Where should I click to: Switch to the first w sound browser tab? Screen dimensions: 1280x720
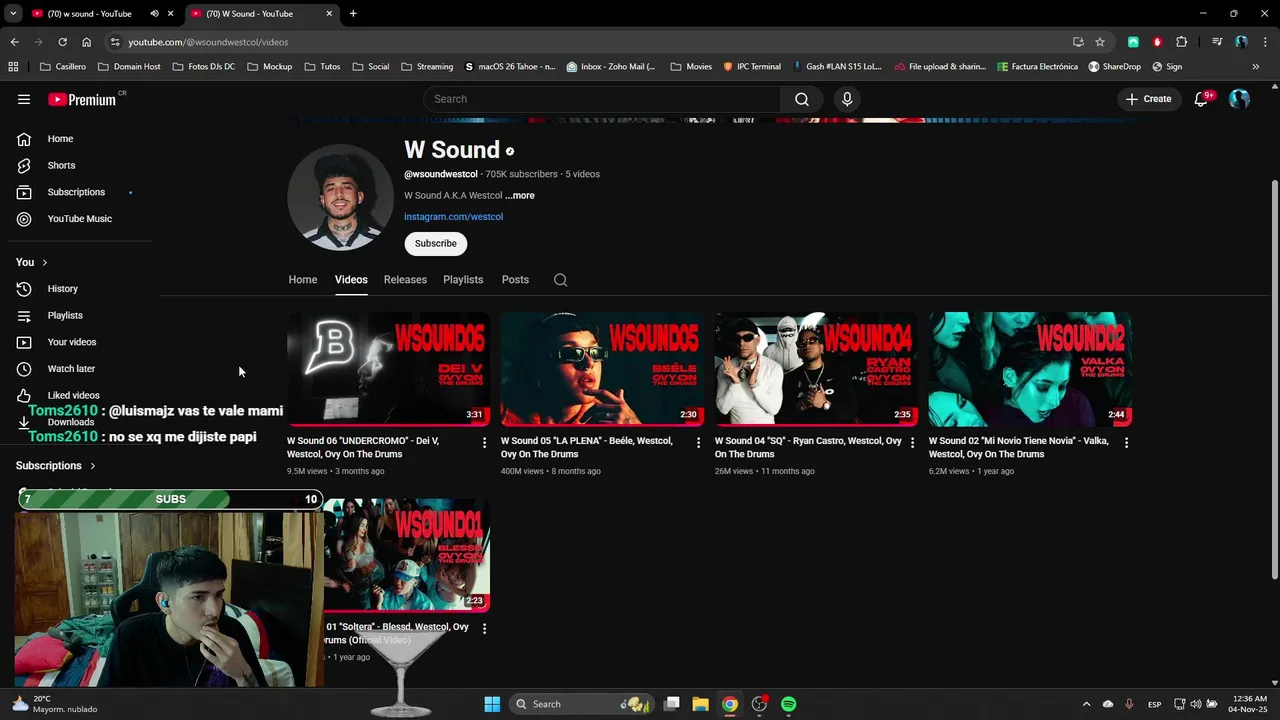tap(90, 14)
